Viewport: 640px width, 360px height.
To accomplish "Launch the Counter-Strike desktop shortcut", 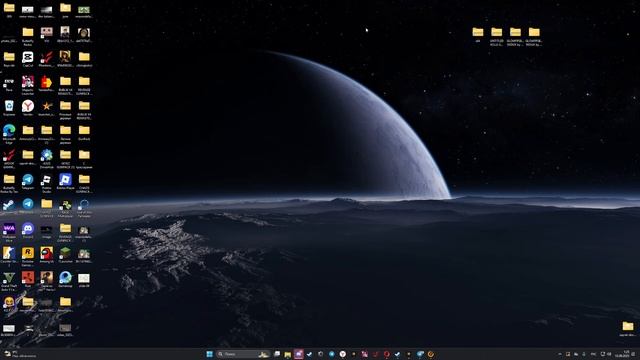I will coord(9,253).
